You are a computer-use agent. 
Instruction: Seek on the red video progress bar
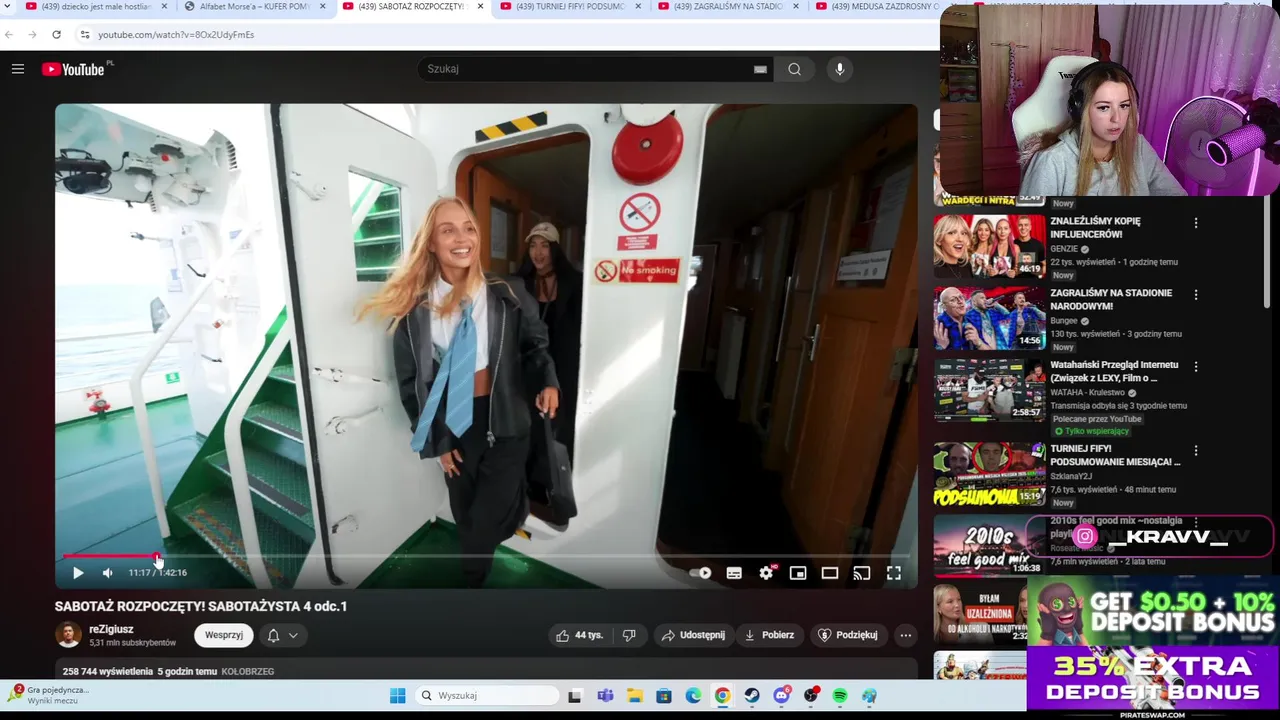(486, 556)
